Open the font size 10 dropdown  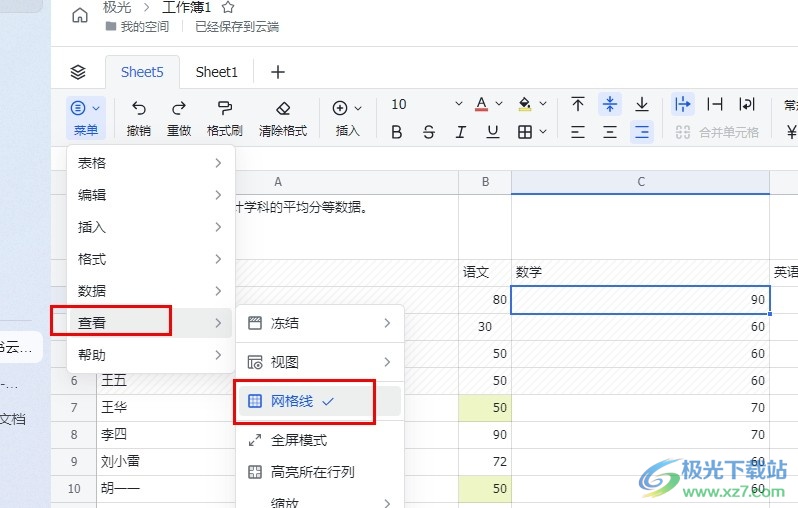(426, 104)
